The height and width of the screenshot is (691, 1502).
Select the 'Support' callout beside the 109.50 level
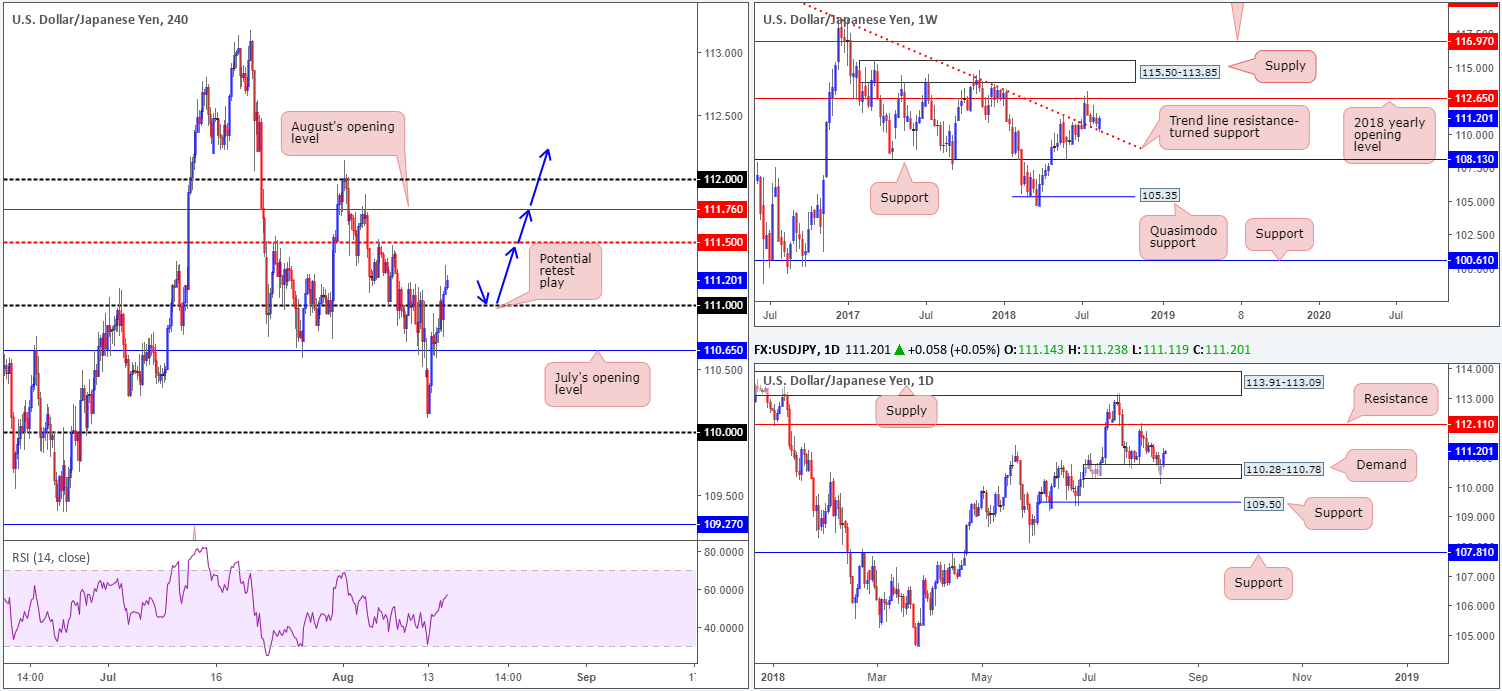(1339, 513)
